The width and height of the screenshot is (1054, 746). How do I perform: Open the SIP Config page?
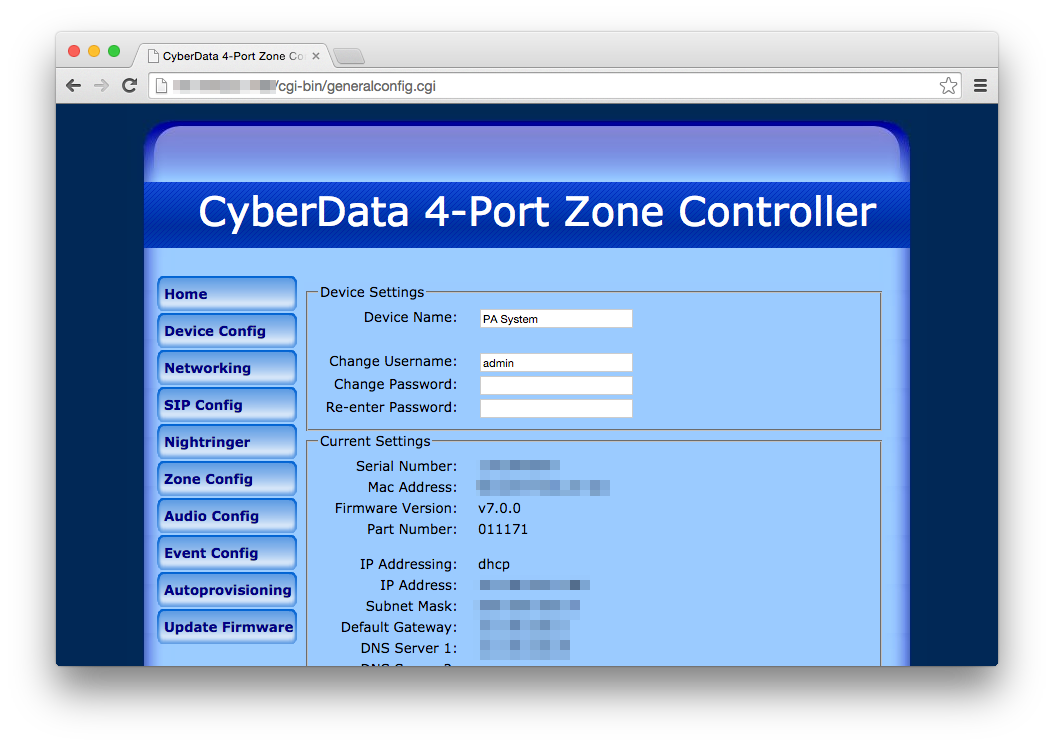(226, 404)
